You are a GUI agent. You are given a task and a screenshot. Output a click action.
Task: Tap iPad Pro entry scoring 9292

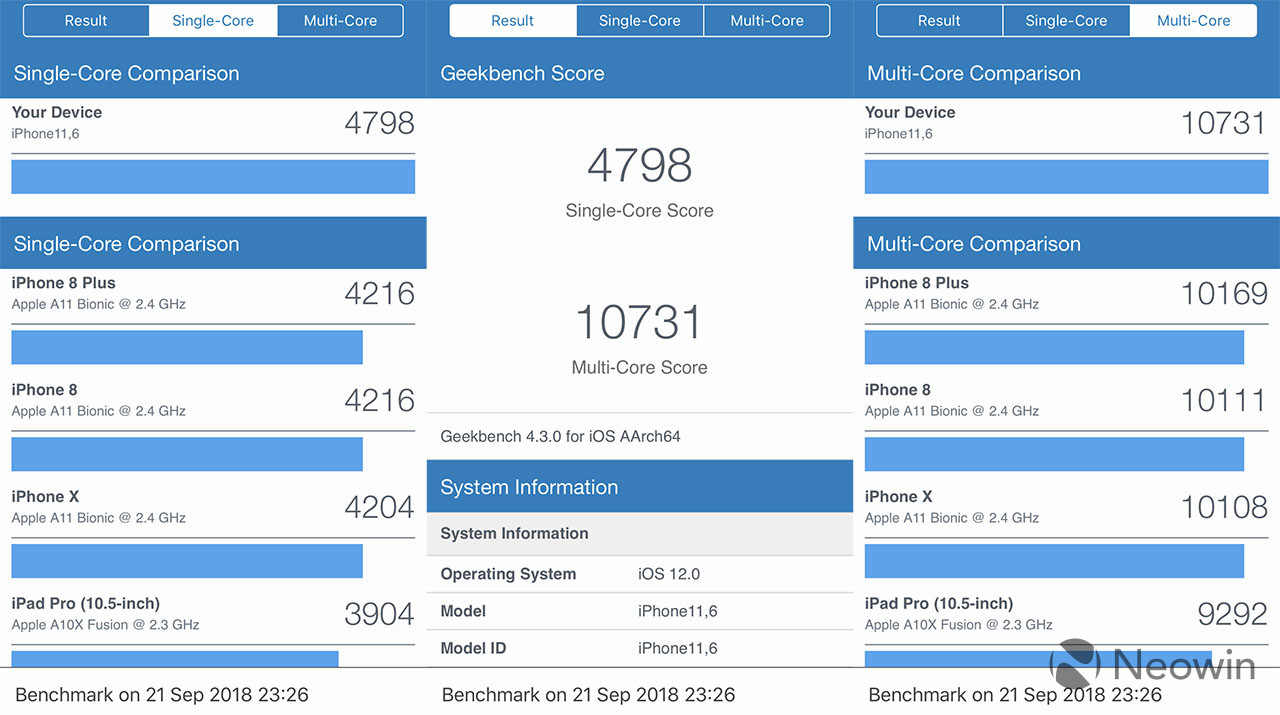point(1066,614)
